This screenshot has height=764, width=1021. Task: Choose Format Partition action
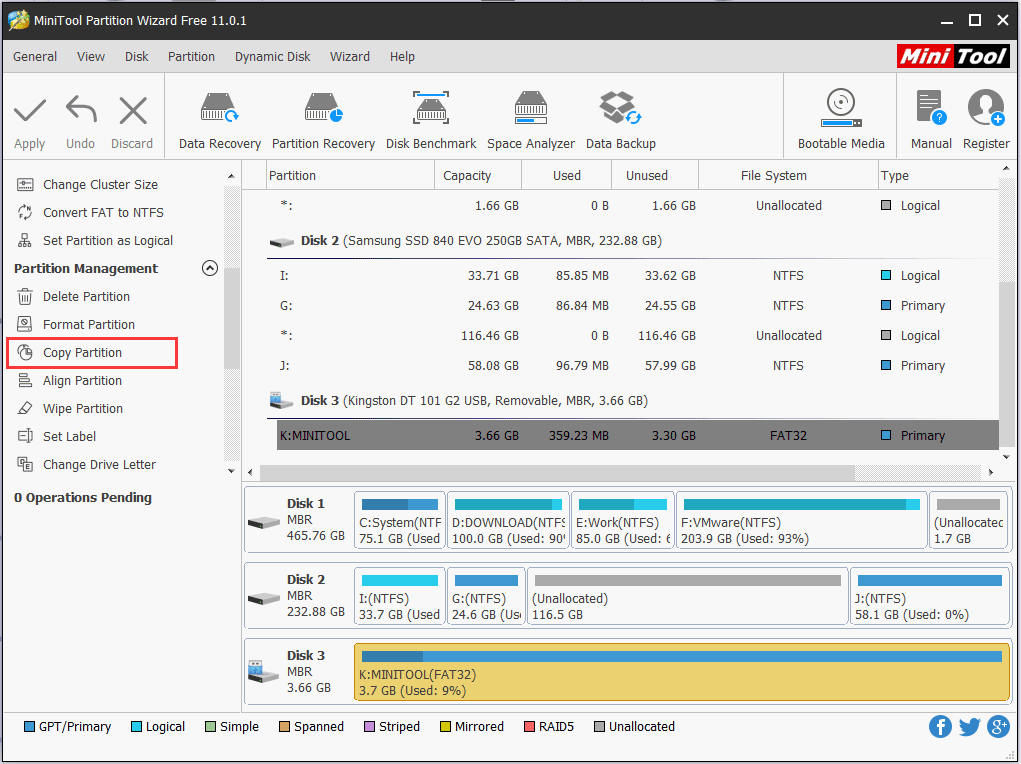click(x=89, y=324)
